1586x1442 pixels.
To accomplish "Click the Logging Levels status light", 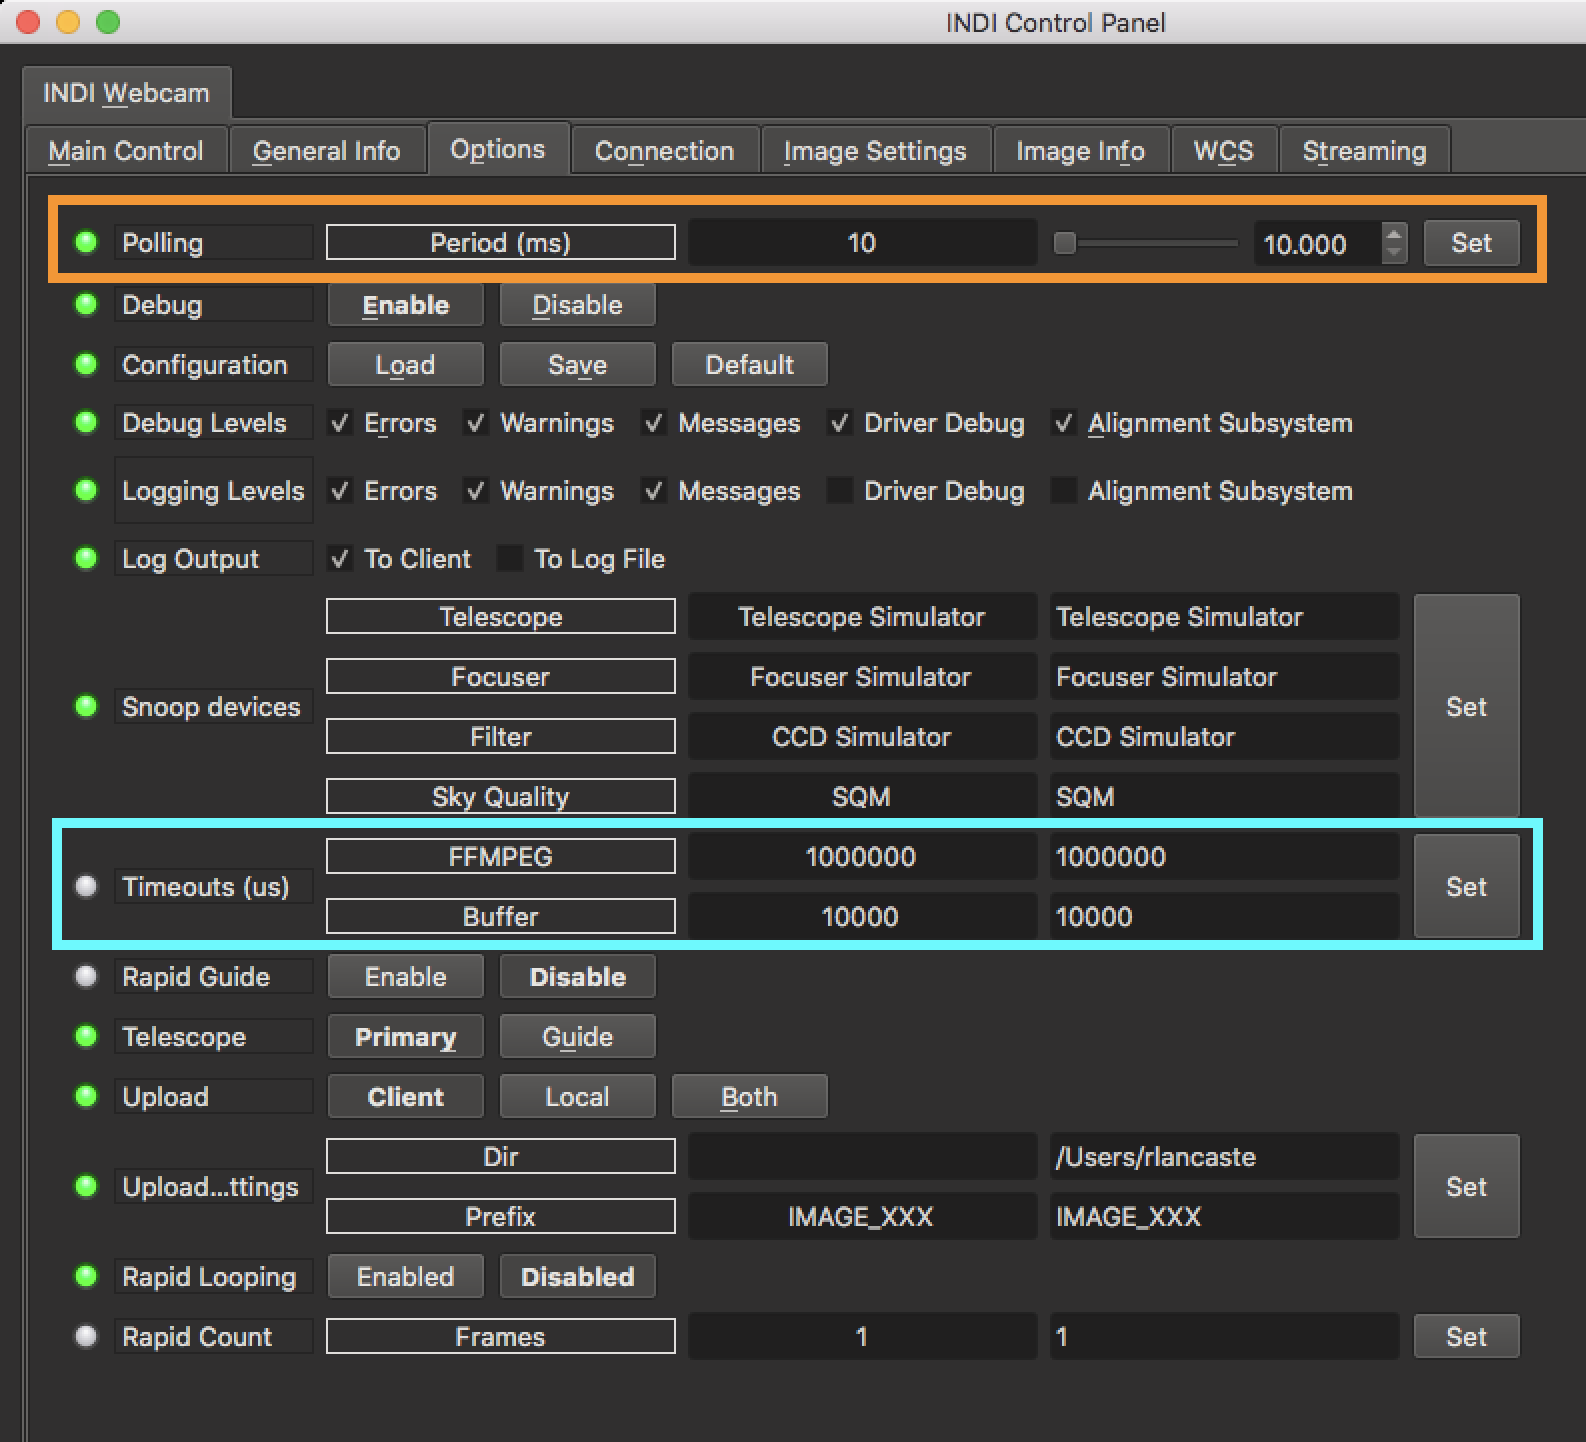I will click(x=86, y=490).
